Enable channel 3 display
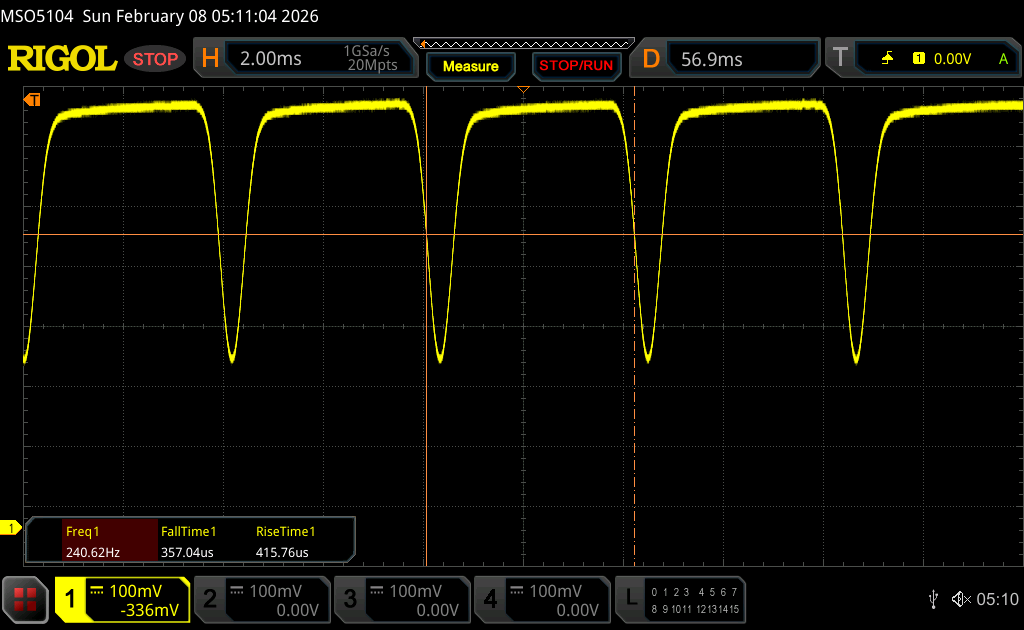This screenshot has height=630, width=1024. tap(401, 599)
